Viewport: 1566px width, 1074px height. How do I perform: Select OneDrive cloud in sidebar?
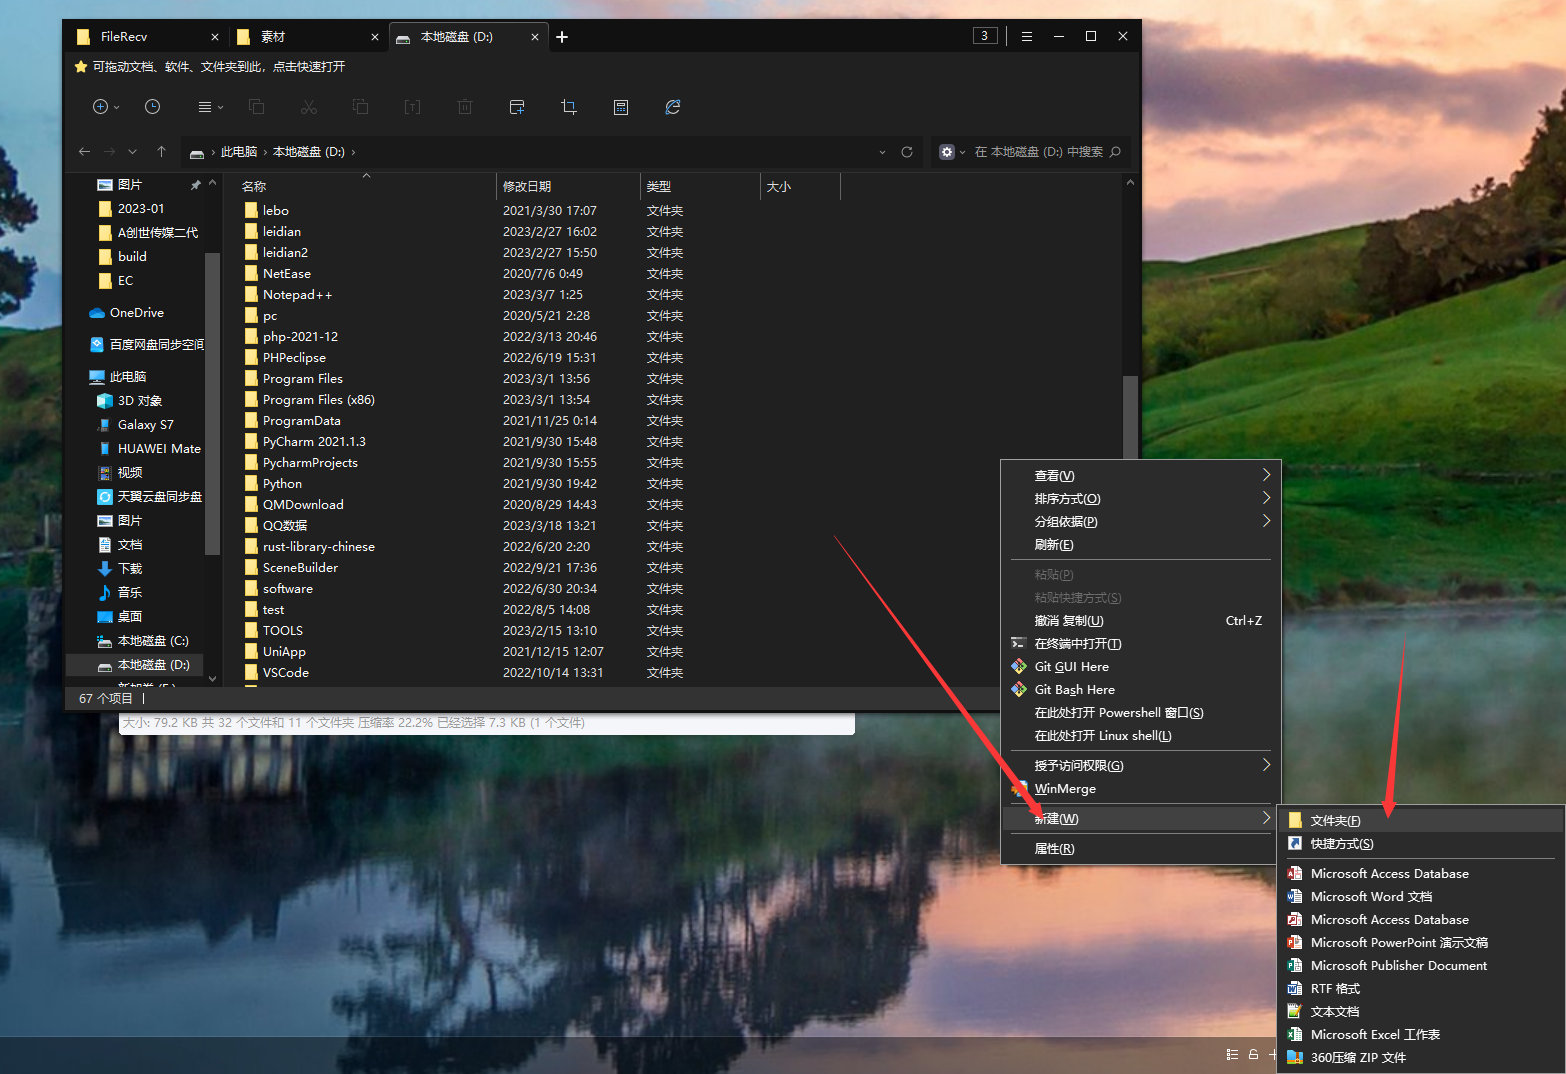[x=136, y=313]
